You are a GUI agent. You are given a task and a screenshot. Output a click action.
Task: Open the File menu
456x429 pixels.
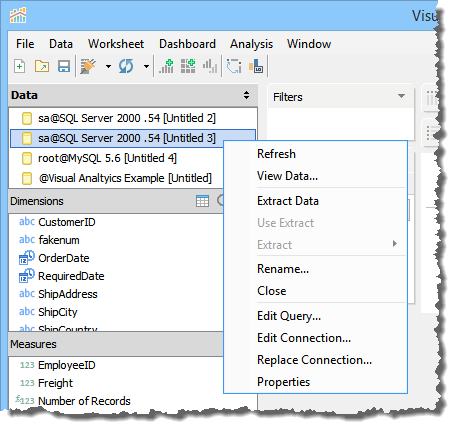pos(25,44)
